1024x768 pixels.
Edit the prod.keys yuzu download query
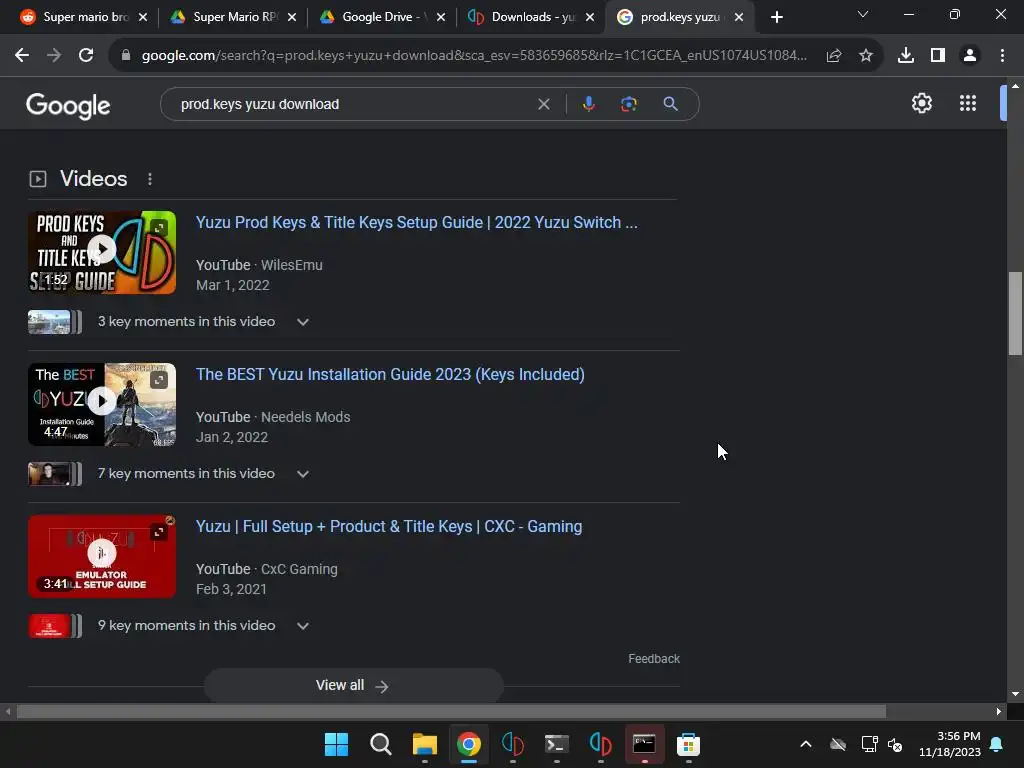(353, 104)
